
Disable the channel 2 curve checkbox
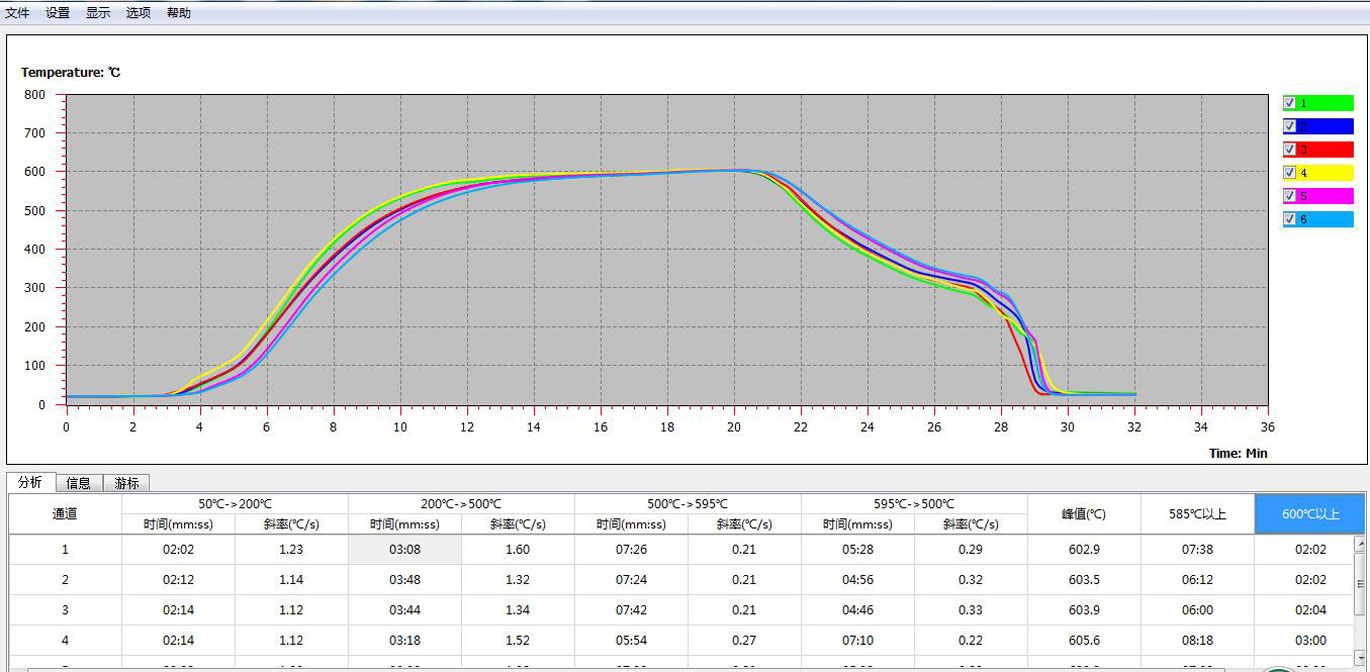tap(1290, 126)
